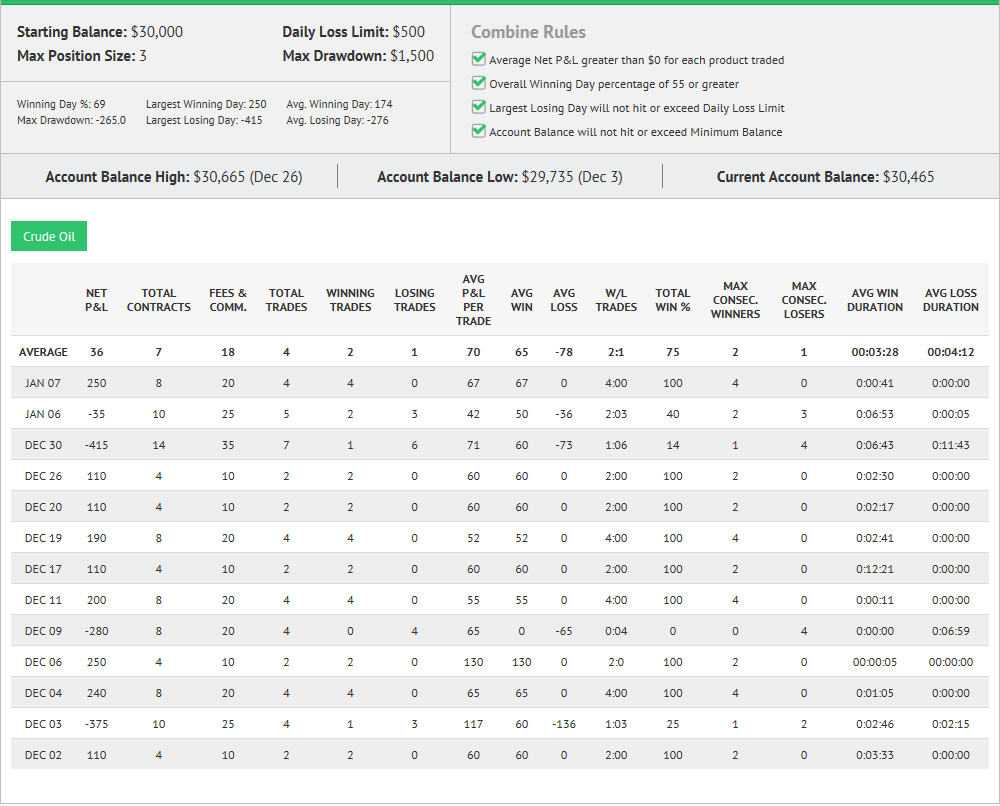The height and width of the screenshot is (806, 1000).
Task: Click the AVG WIN column header
Action: (x=522, y=300)
